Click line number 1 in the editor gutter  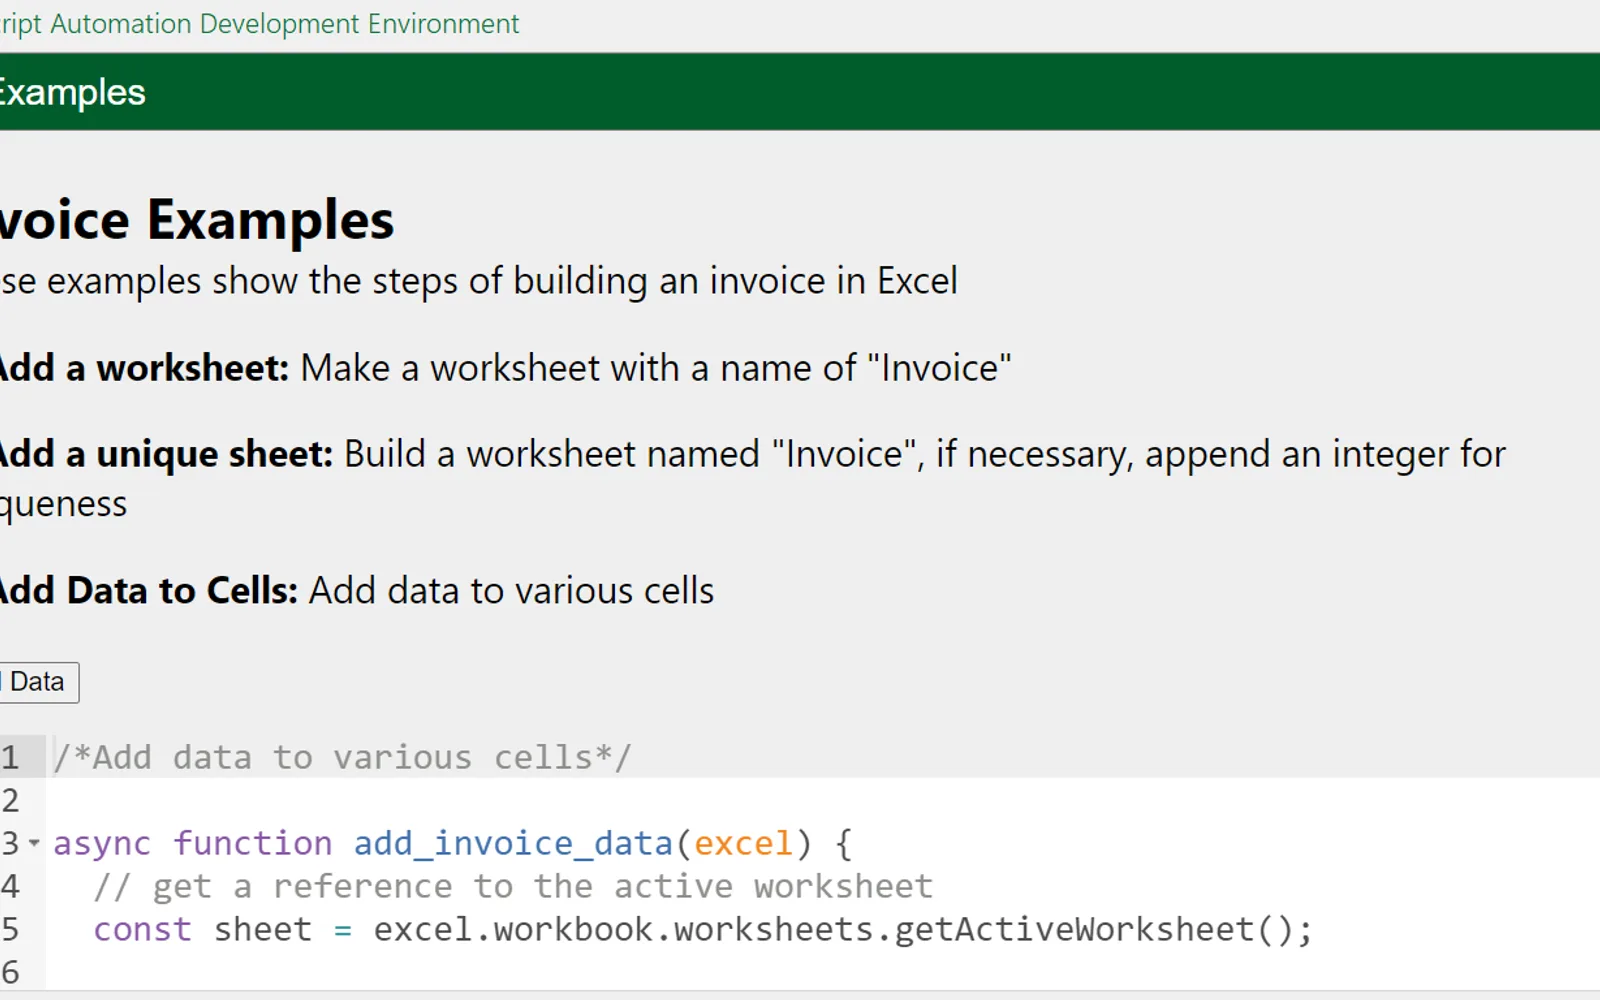click(x=10, y=757)
